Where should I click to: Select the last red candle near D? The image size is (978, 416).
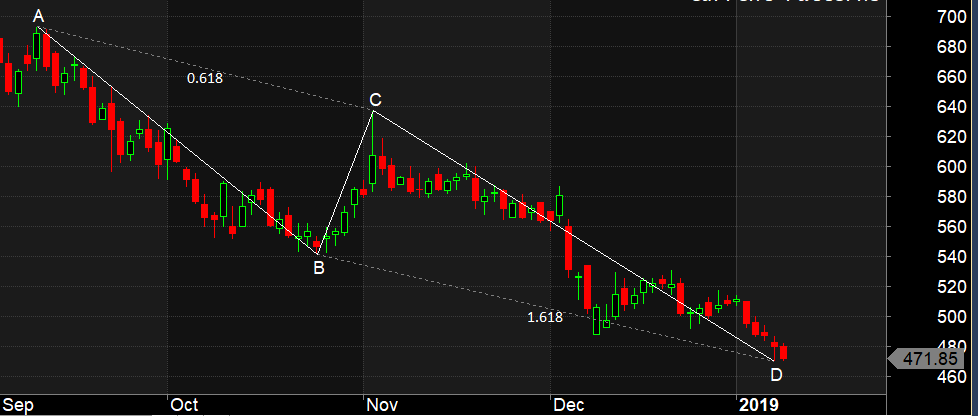pyautogui.click(x=783, y=352)
